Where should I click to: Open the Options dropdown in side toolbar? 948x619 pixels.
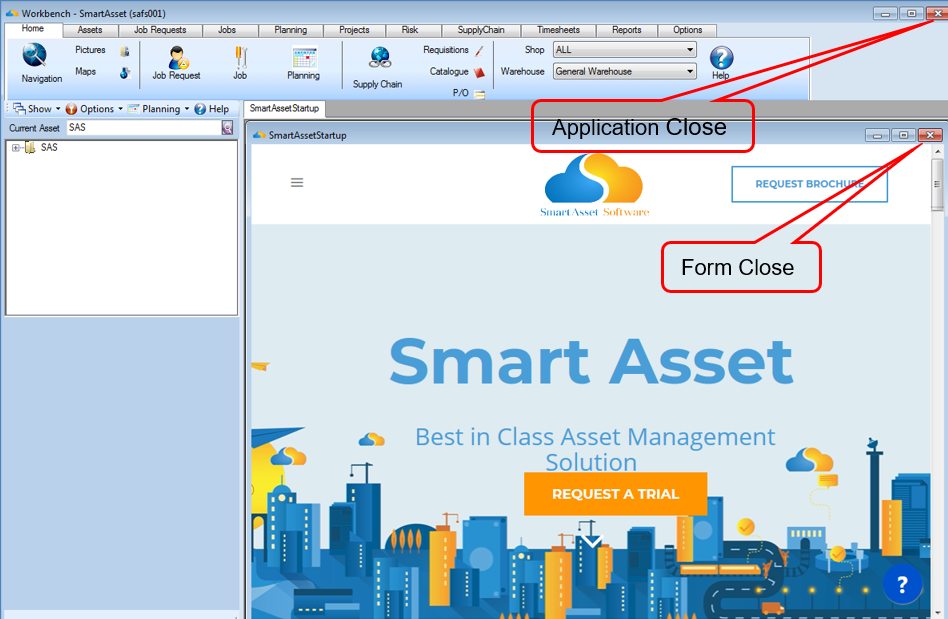click(x=94, y=109)
